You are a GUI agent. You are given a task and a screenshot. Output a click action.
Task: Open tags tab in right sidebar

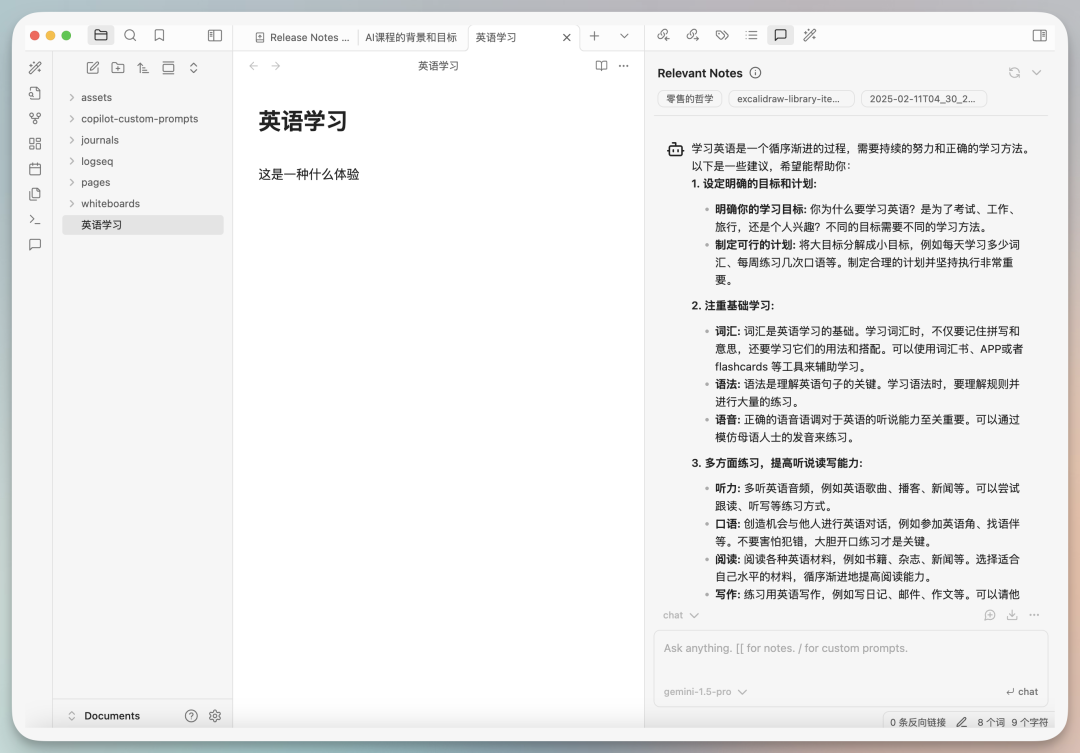tap(722, 35)
